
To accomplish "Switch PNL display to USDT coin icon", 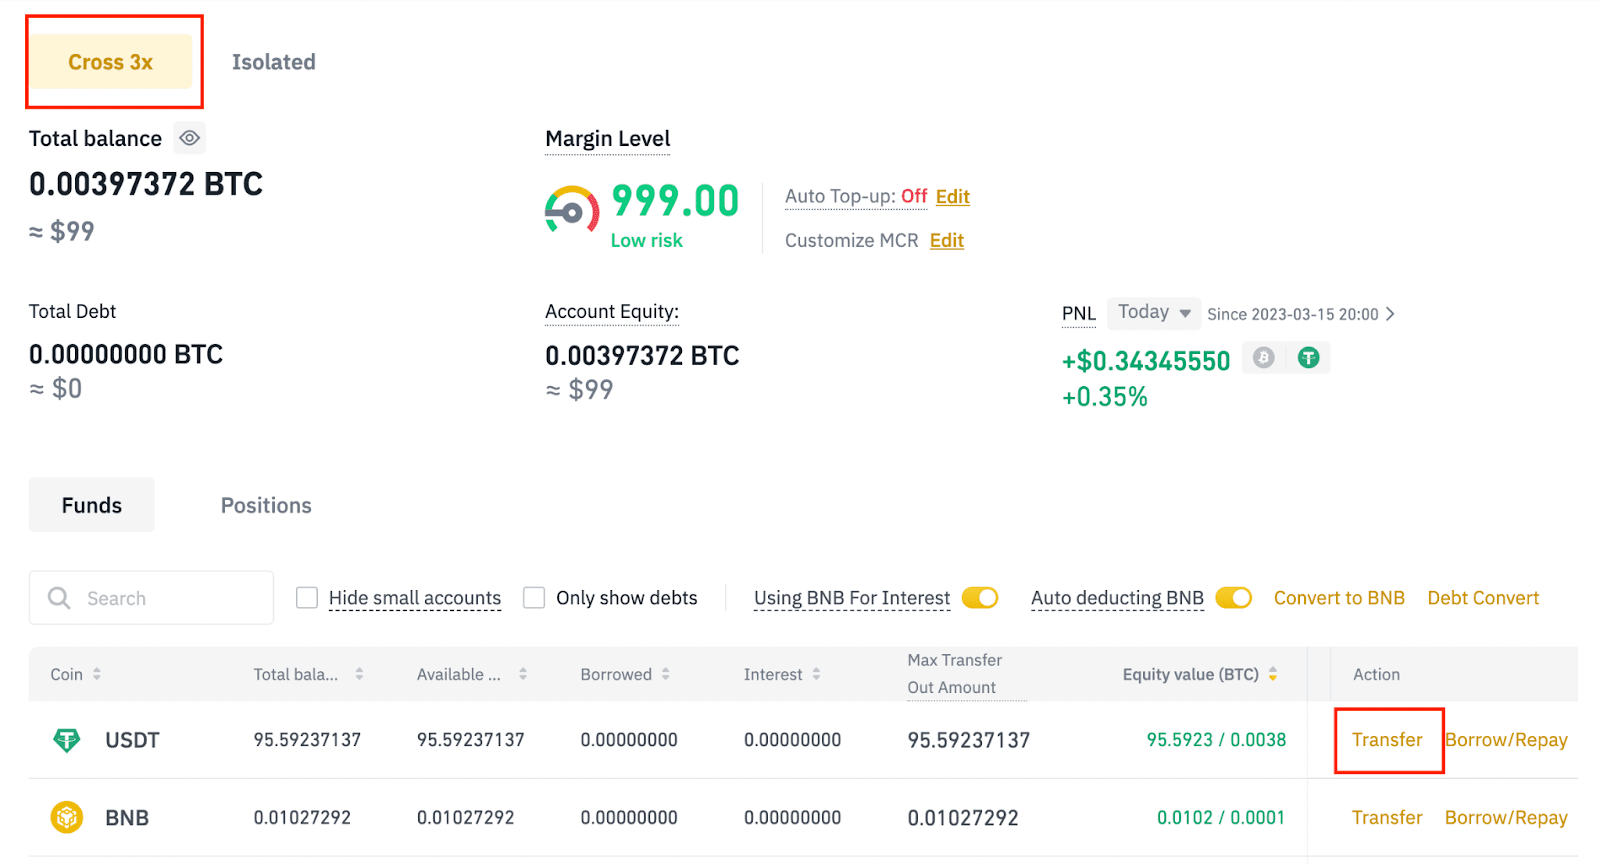I will (x=1308, y=358).
